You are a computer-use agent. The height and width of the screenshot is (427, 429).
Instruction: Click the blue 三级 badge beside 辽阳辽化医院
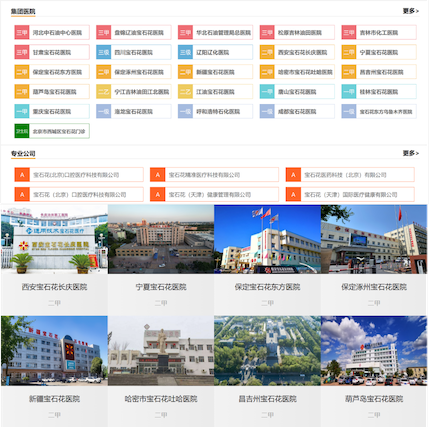[x=185, y=52]
